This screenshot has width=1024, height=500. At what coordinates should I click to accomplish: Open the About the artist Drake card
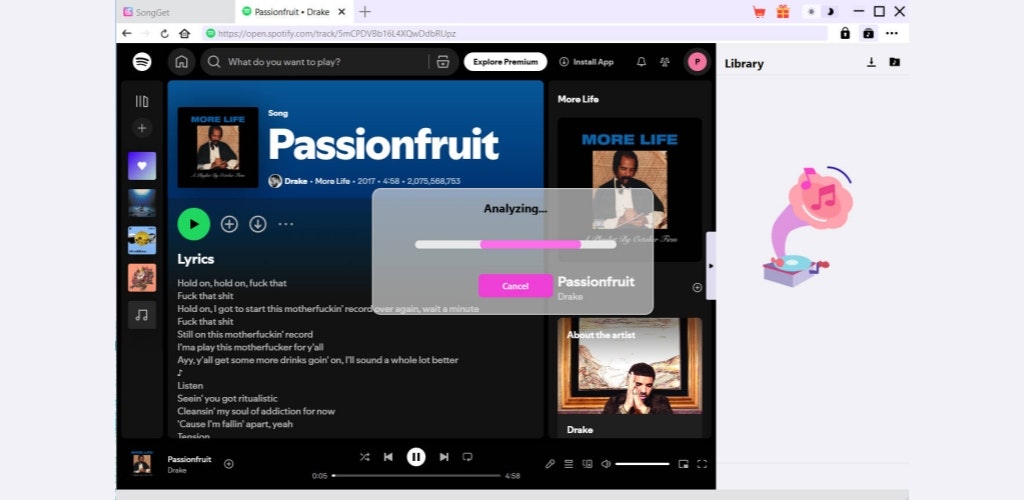coord(630,377)
